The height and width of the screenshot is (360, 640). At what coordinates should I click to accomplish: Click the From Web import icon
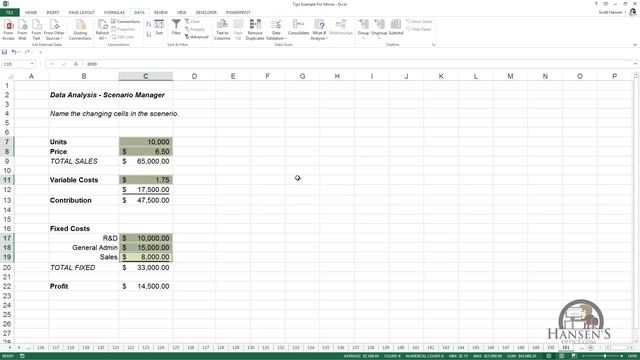pos(22,30)
